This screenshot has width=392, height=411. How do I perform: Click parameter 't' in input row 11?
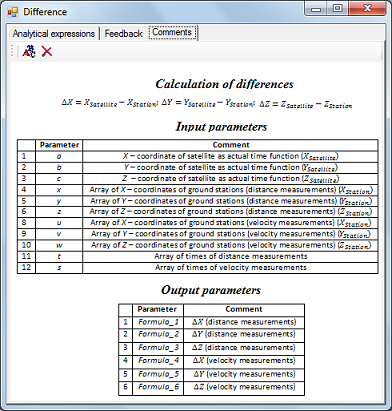click(x=59, y=256)
